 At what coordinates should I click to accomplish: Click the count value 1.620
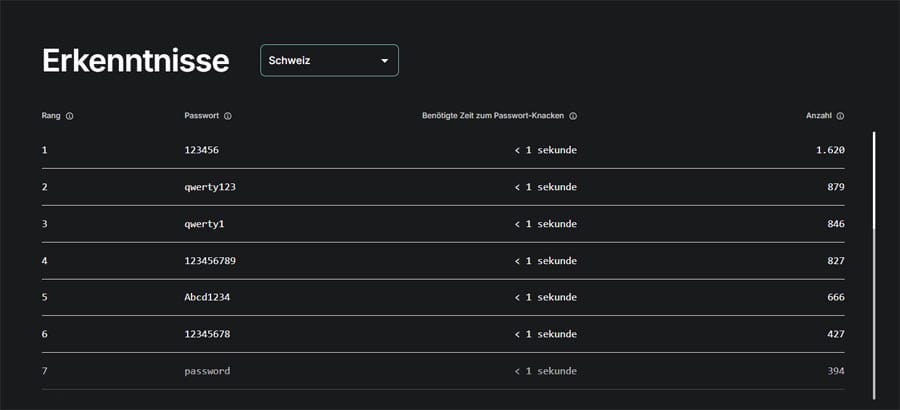click(x=830, y=150)
